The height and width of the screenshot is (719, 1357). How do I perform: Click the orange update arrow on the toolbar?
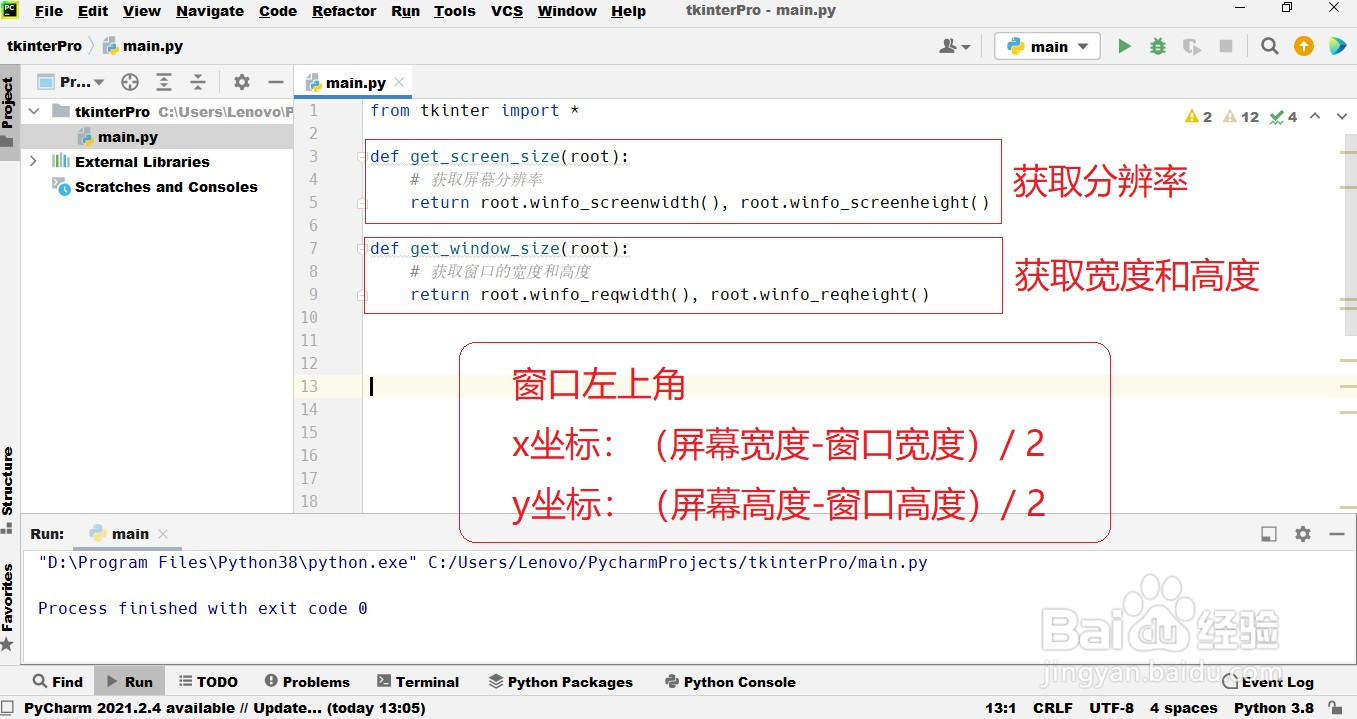(1302, 45)
